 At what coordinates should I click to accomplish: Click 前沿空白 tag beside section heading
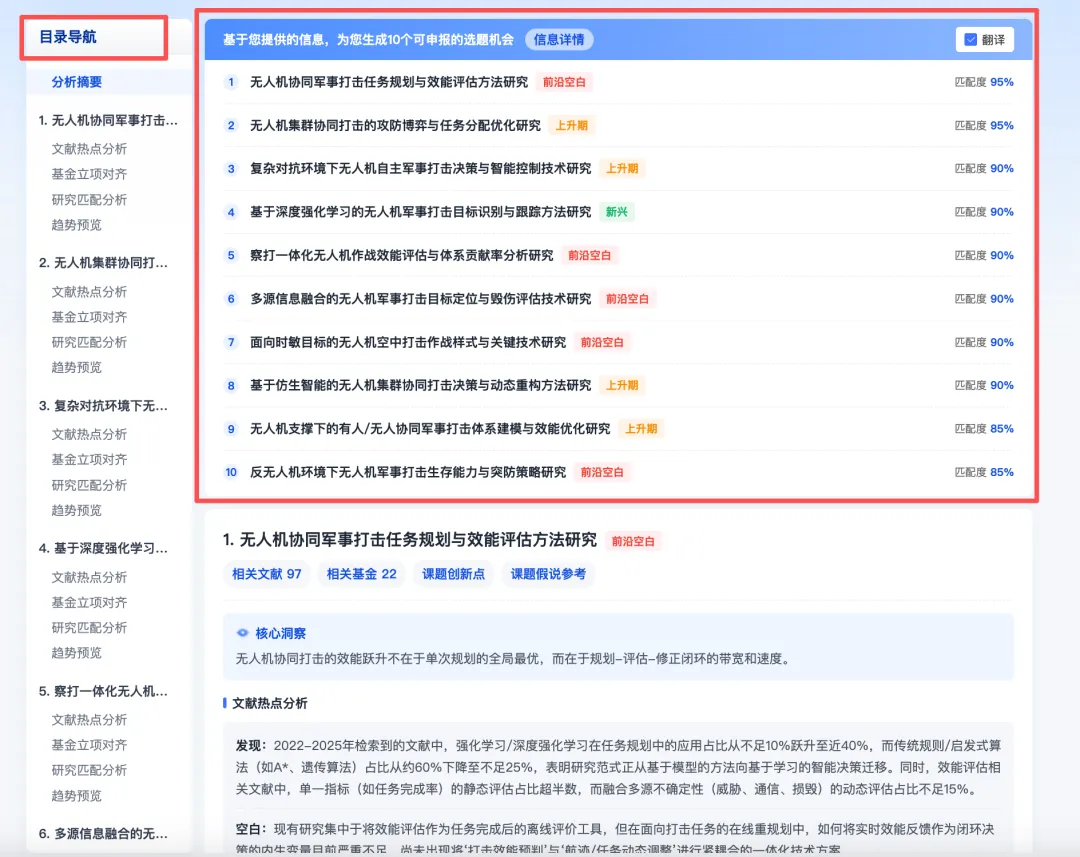point(633,541)
